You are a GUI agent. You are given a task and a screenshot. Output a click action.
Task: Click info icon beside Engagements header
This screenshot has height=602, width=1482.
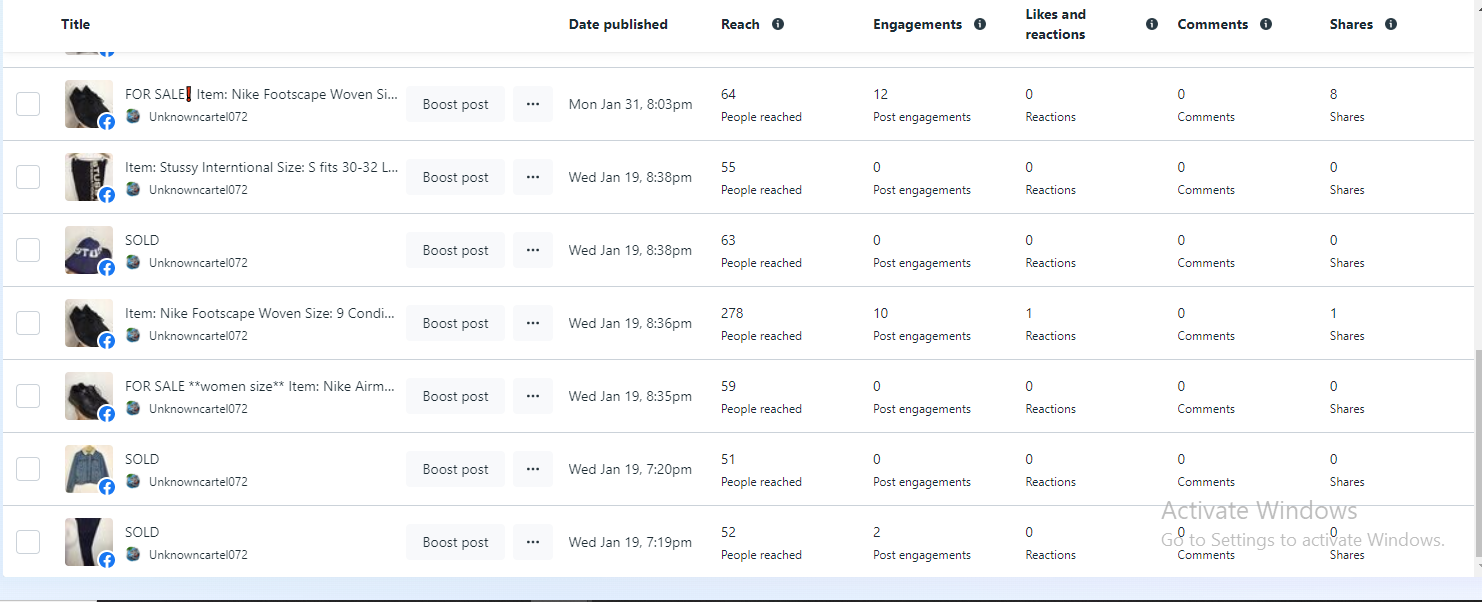(980, 24)
